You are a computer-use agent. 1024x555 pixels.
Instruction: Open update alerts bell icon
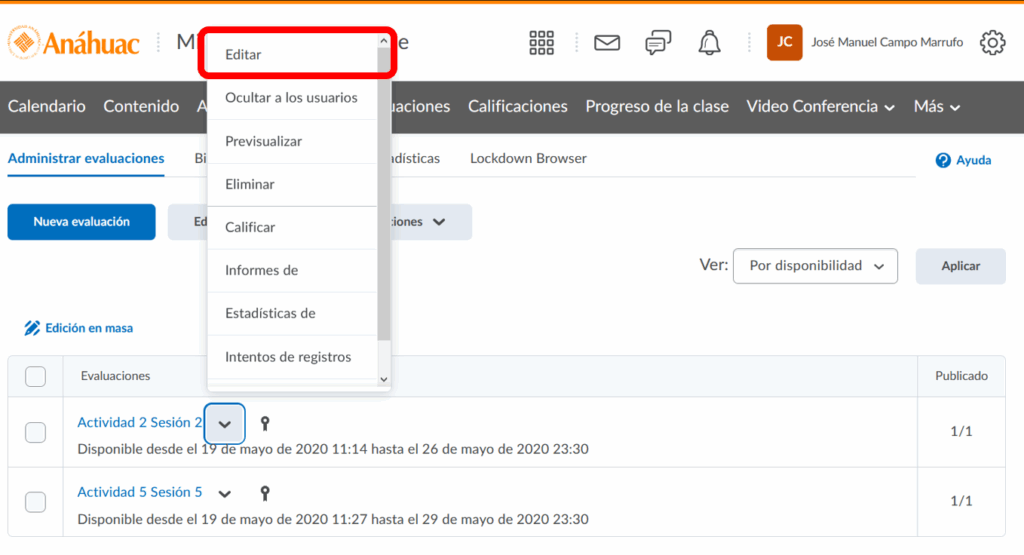point(709,42)
